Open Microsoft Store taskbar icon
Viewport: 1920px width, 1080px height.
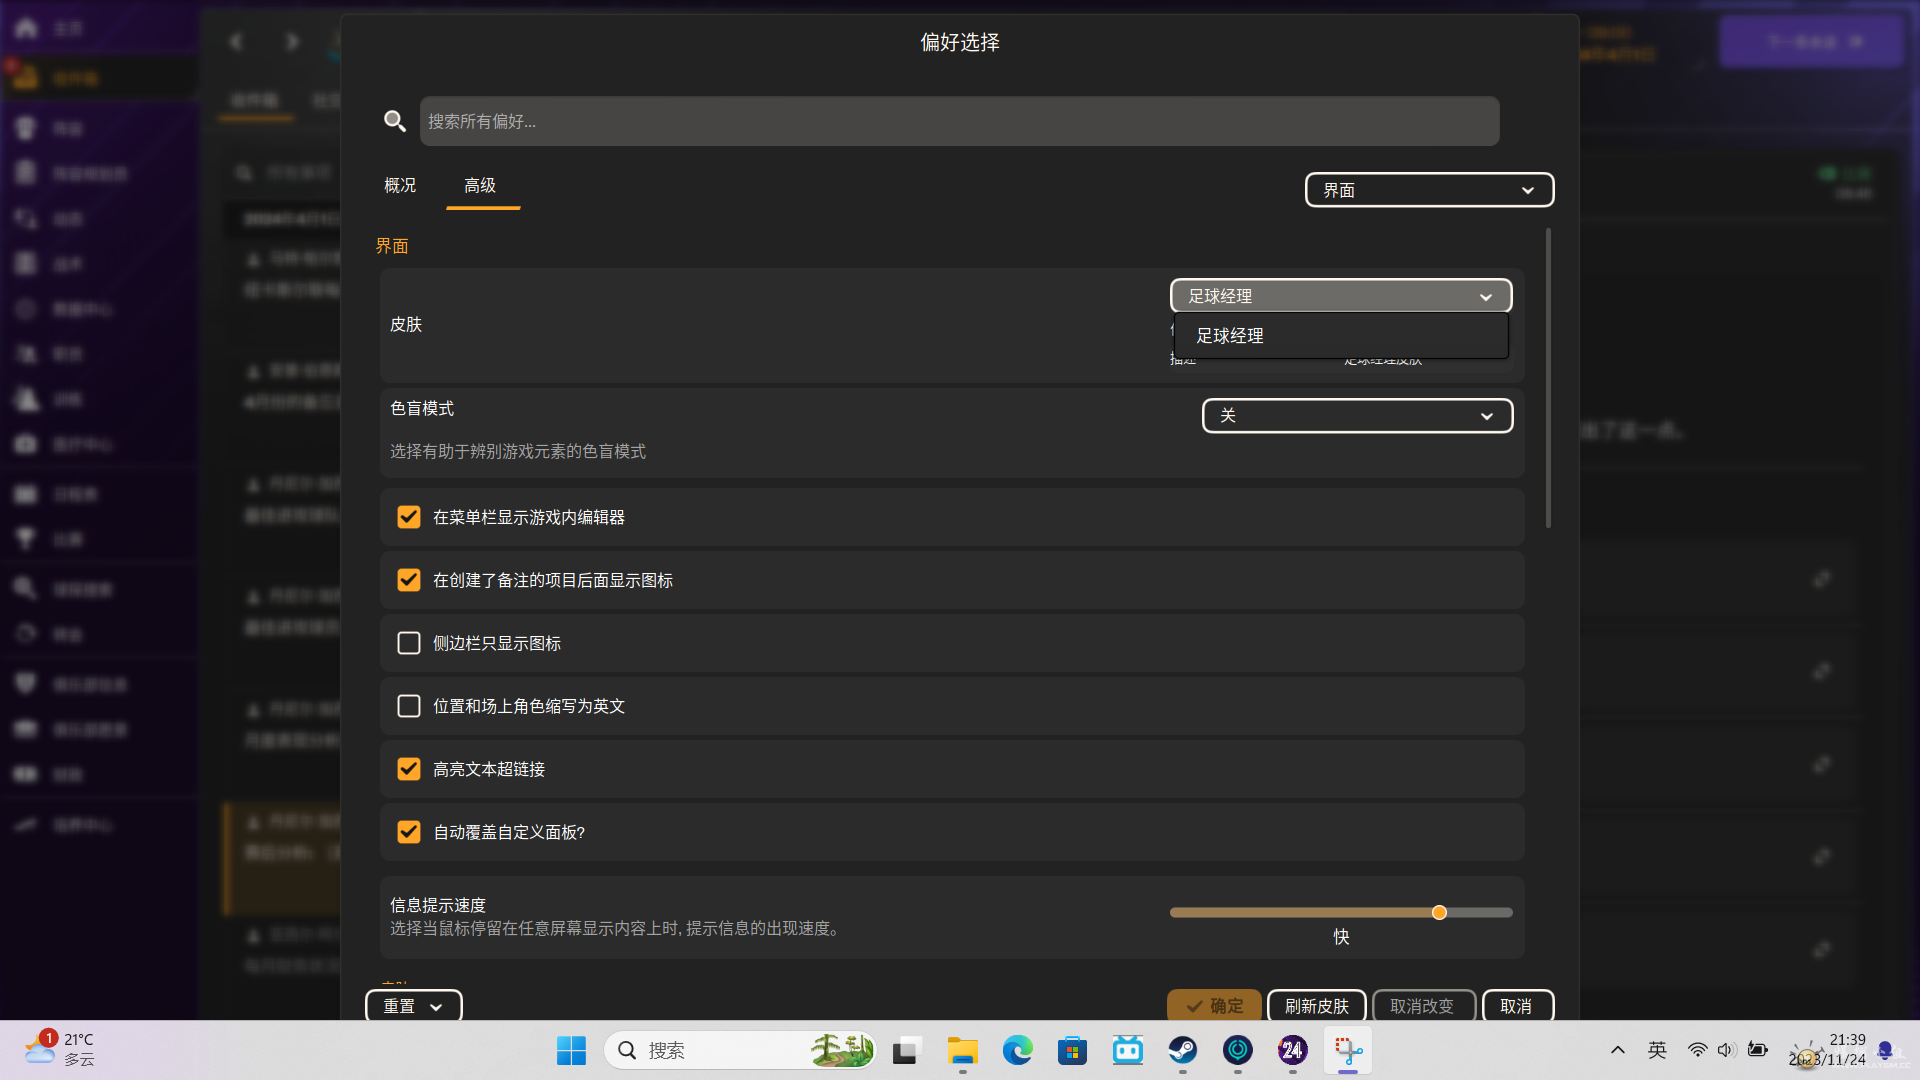[1072, 1050]
